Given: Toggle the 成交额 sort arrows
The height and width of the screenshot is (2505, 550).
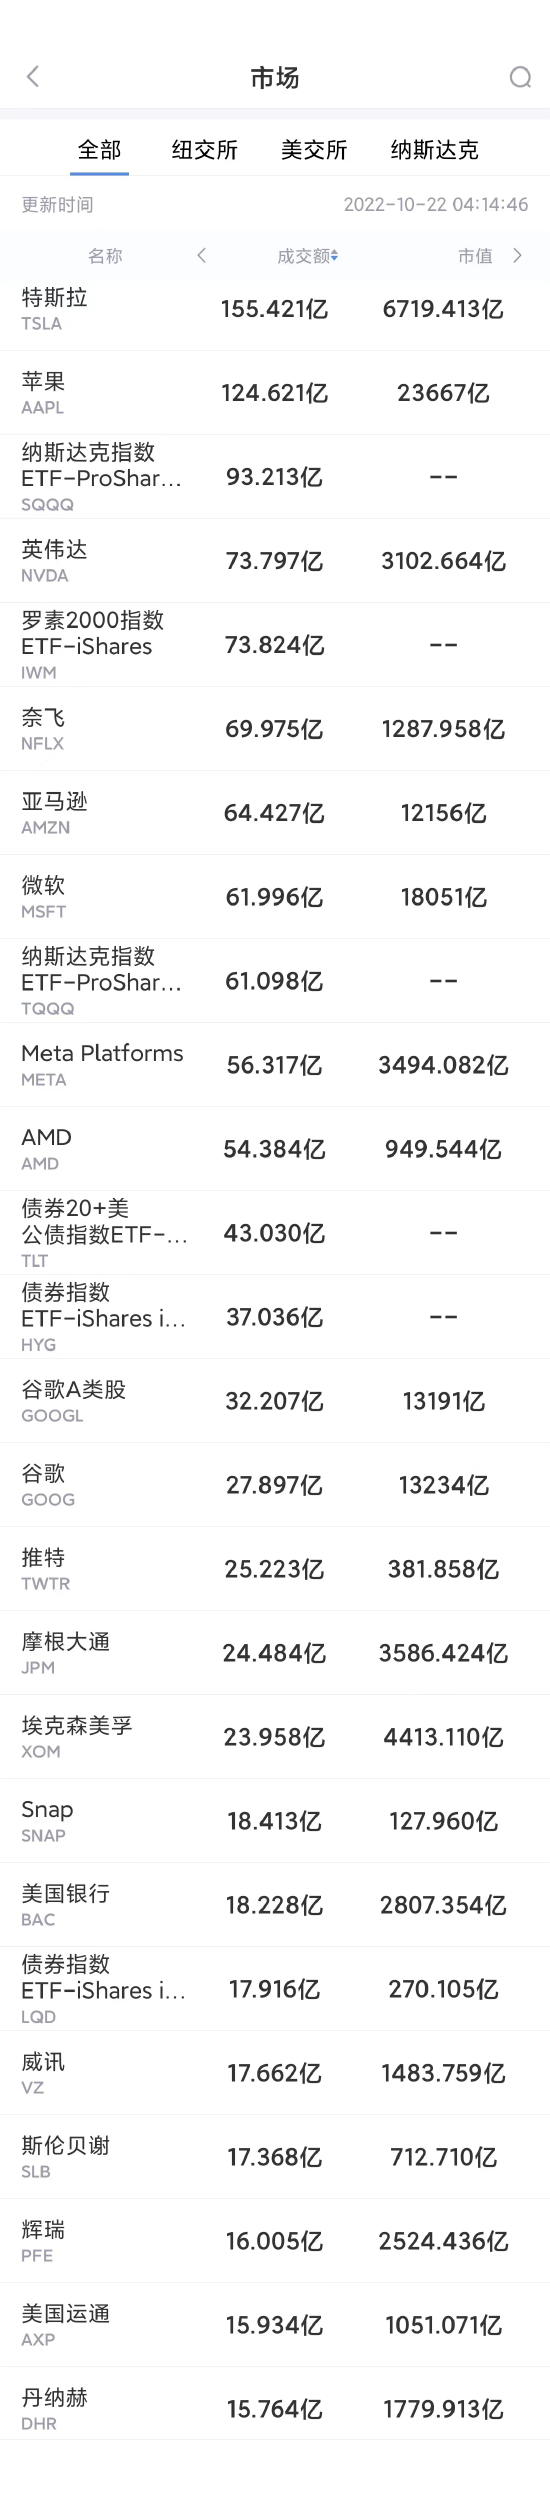Looking at the screenshot, I should coord(335,256).
